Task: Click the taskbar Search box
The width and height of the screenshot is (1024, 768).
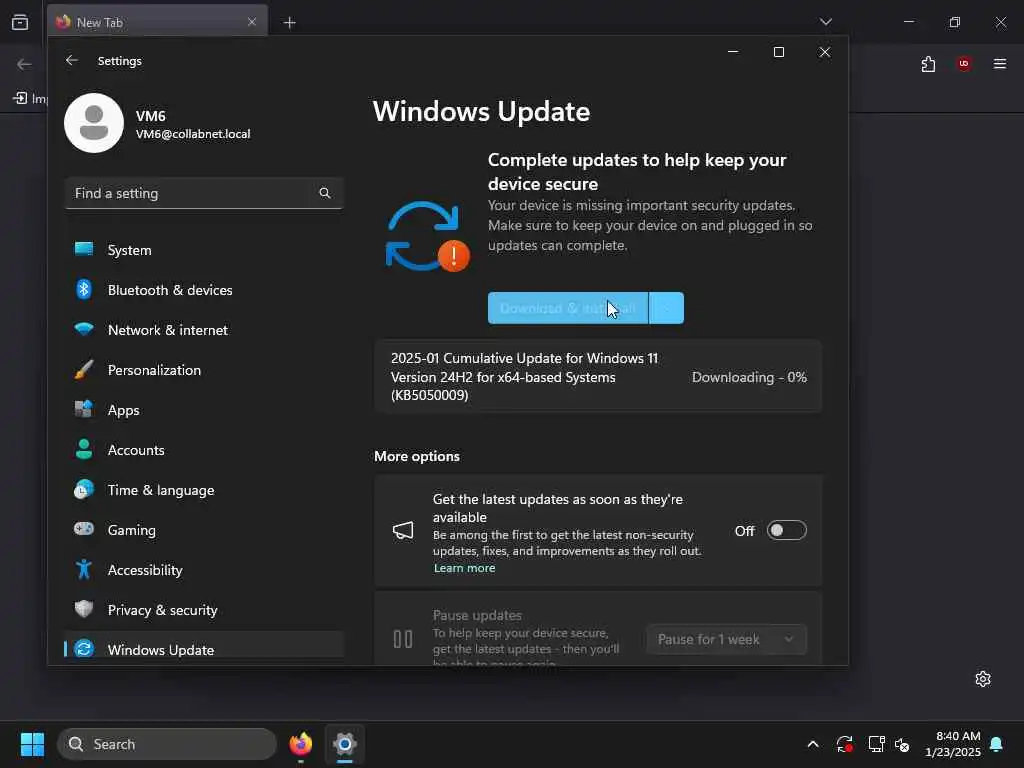Action: point(167,744)
